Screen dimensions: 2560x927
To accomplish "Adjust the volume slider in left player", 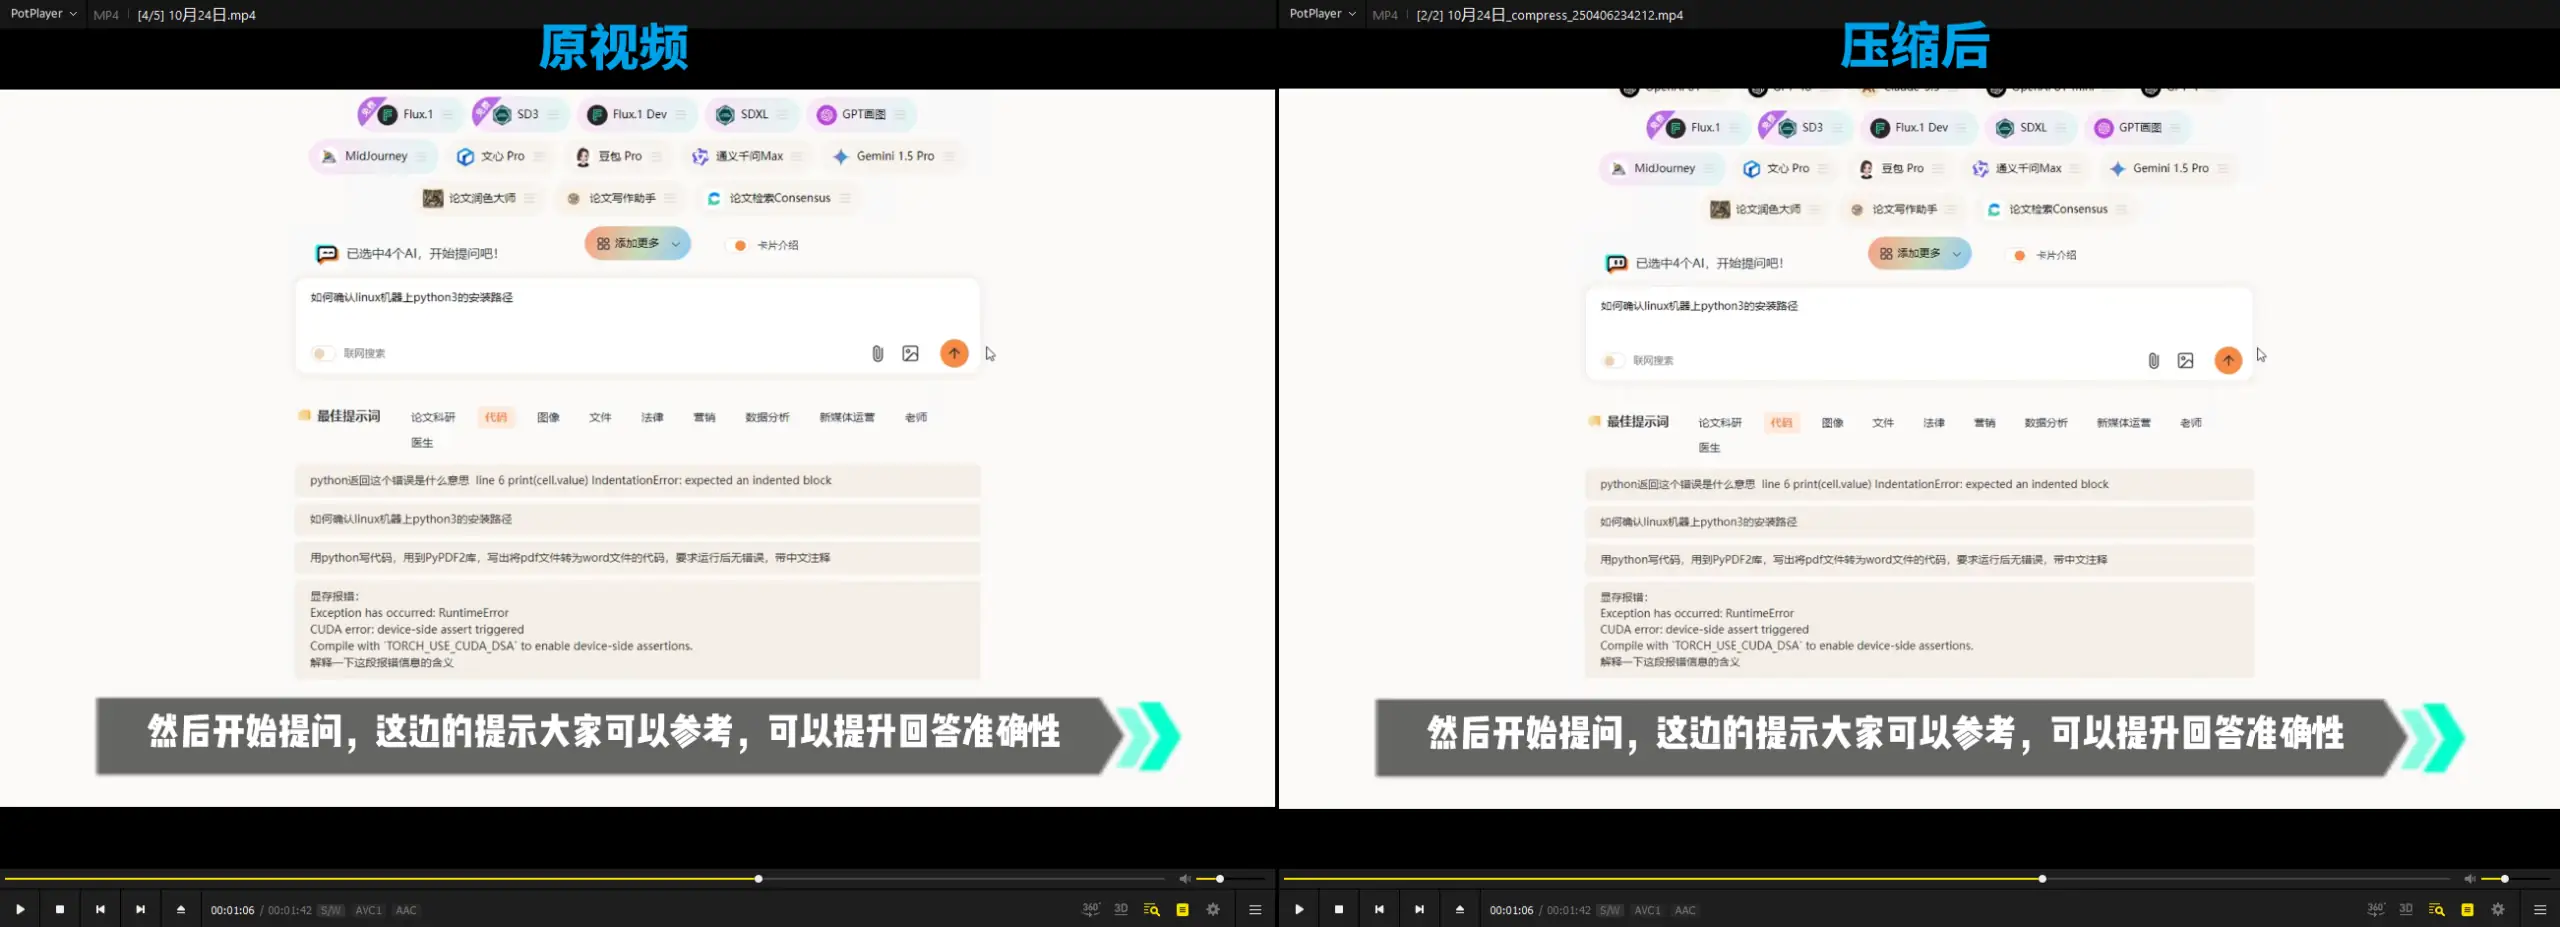I will (1231, 879).
